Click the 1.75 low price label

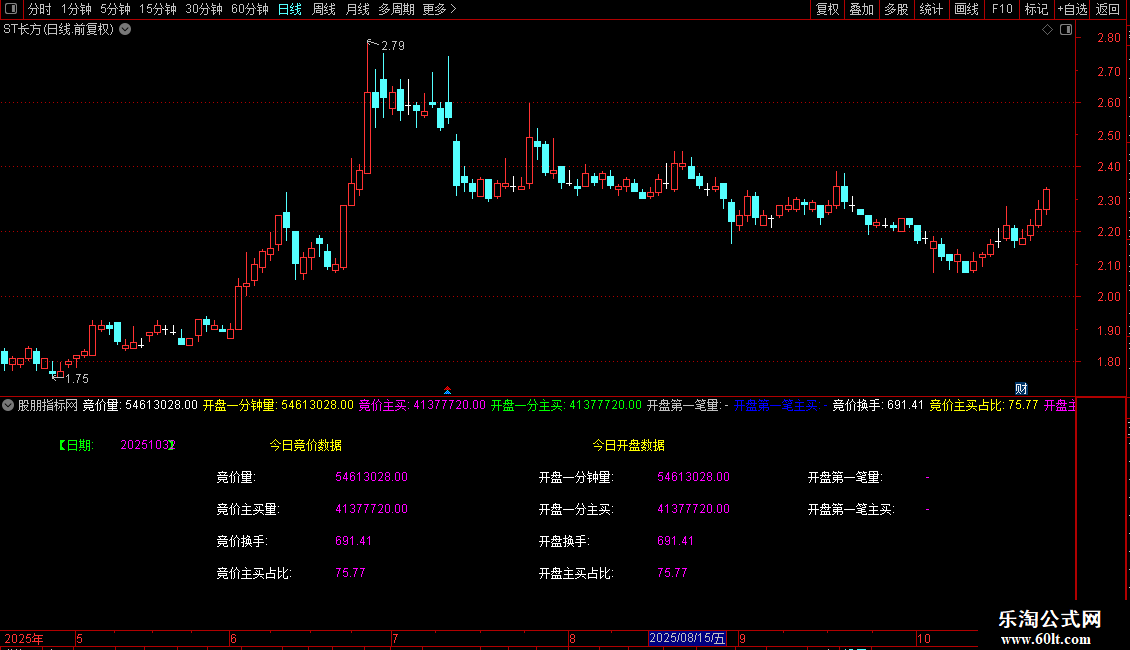(x=77, y=379)
